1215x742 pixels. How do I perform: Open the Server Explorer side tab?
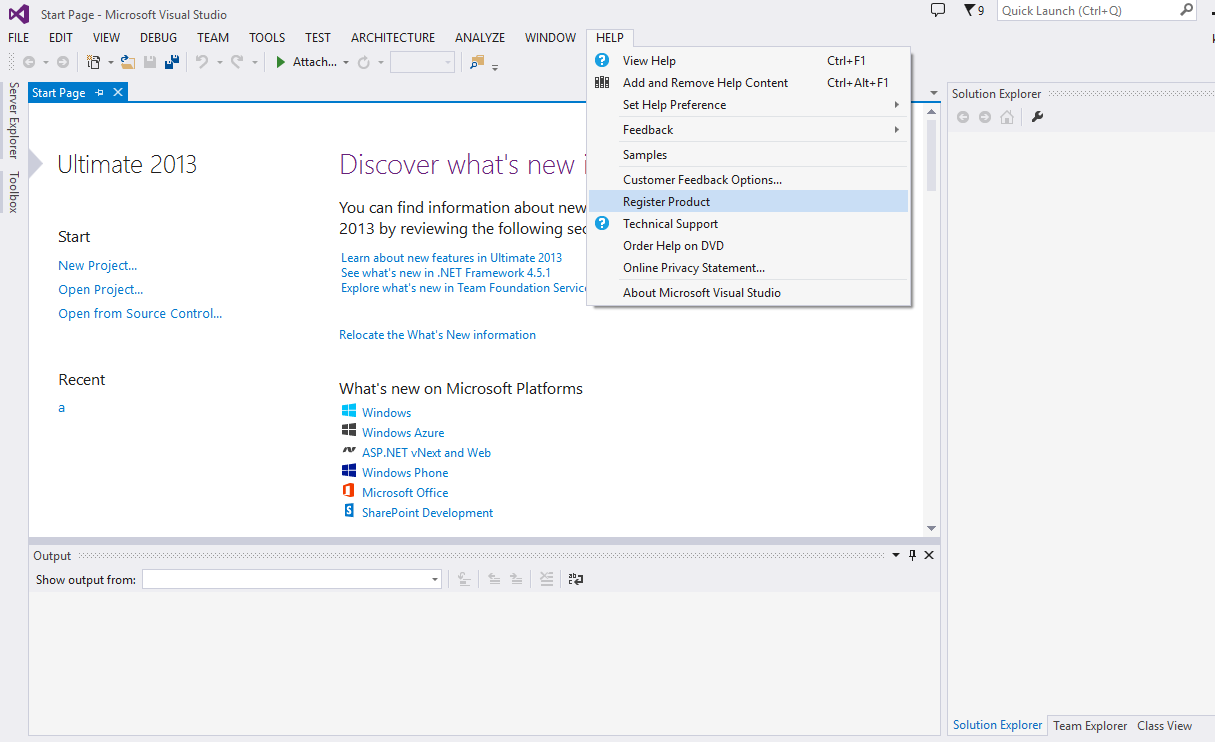(14, 120)
